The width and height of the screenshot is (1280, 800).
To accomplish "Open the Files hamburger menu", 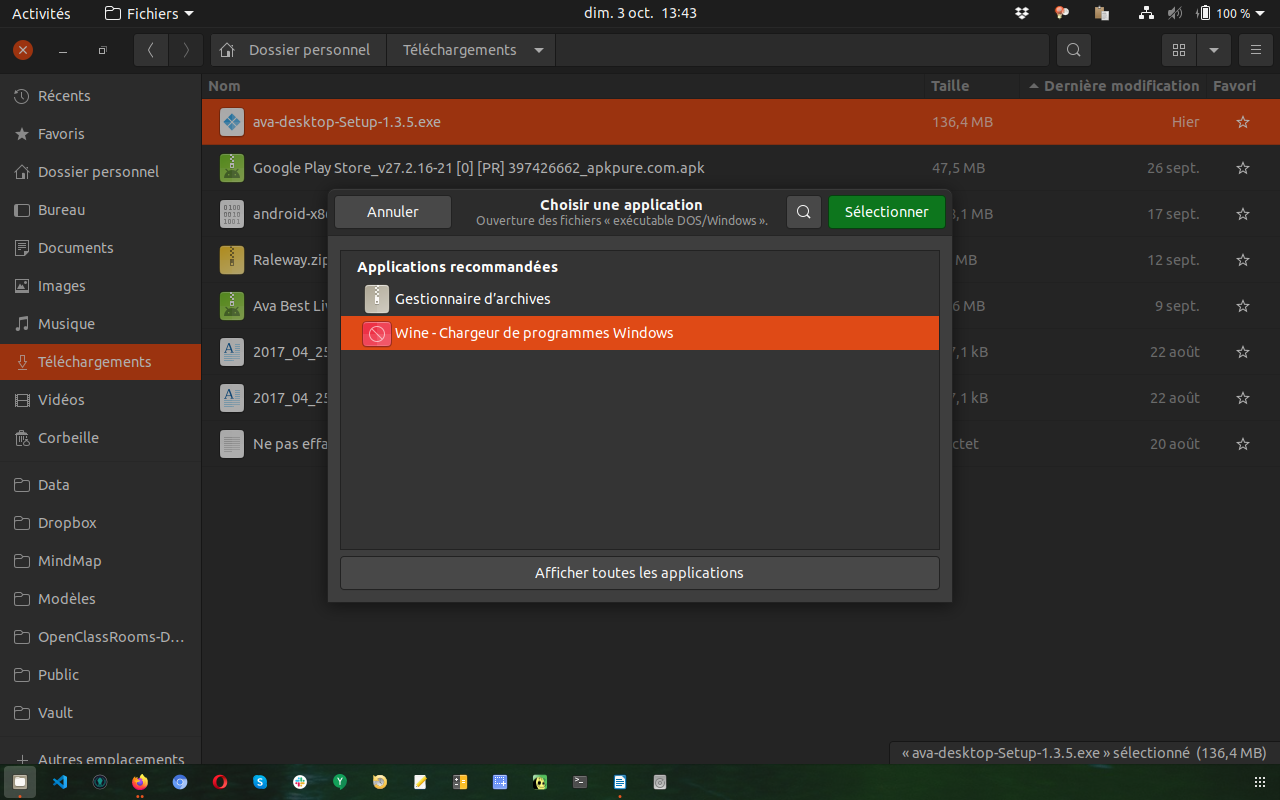I will 1256,50.
